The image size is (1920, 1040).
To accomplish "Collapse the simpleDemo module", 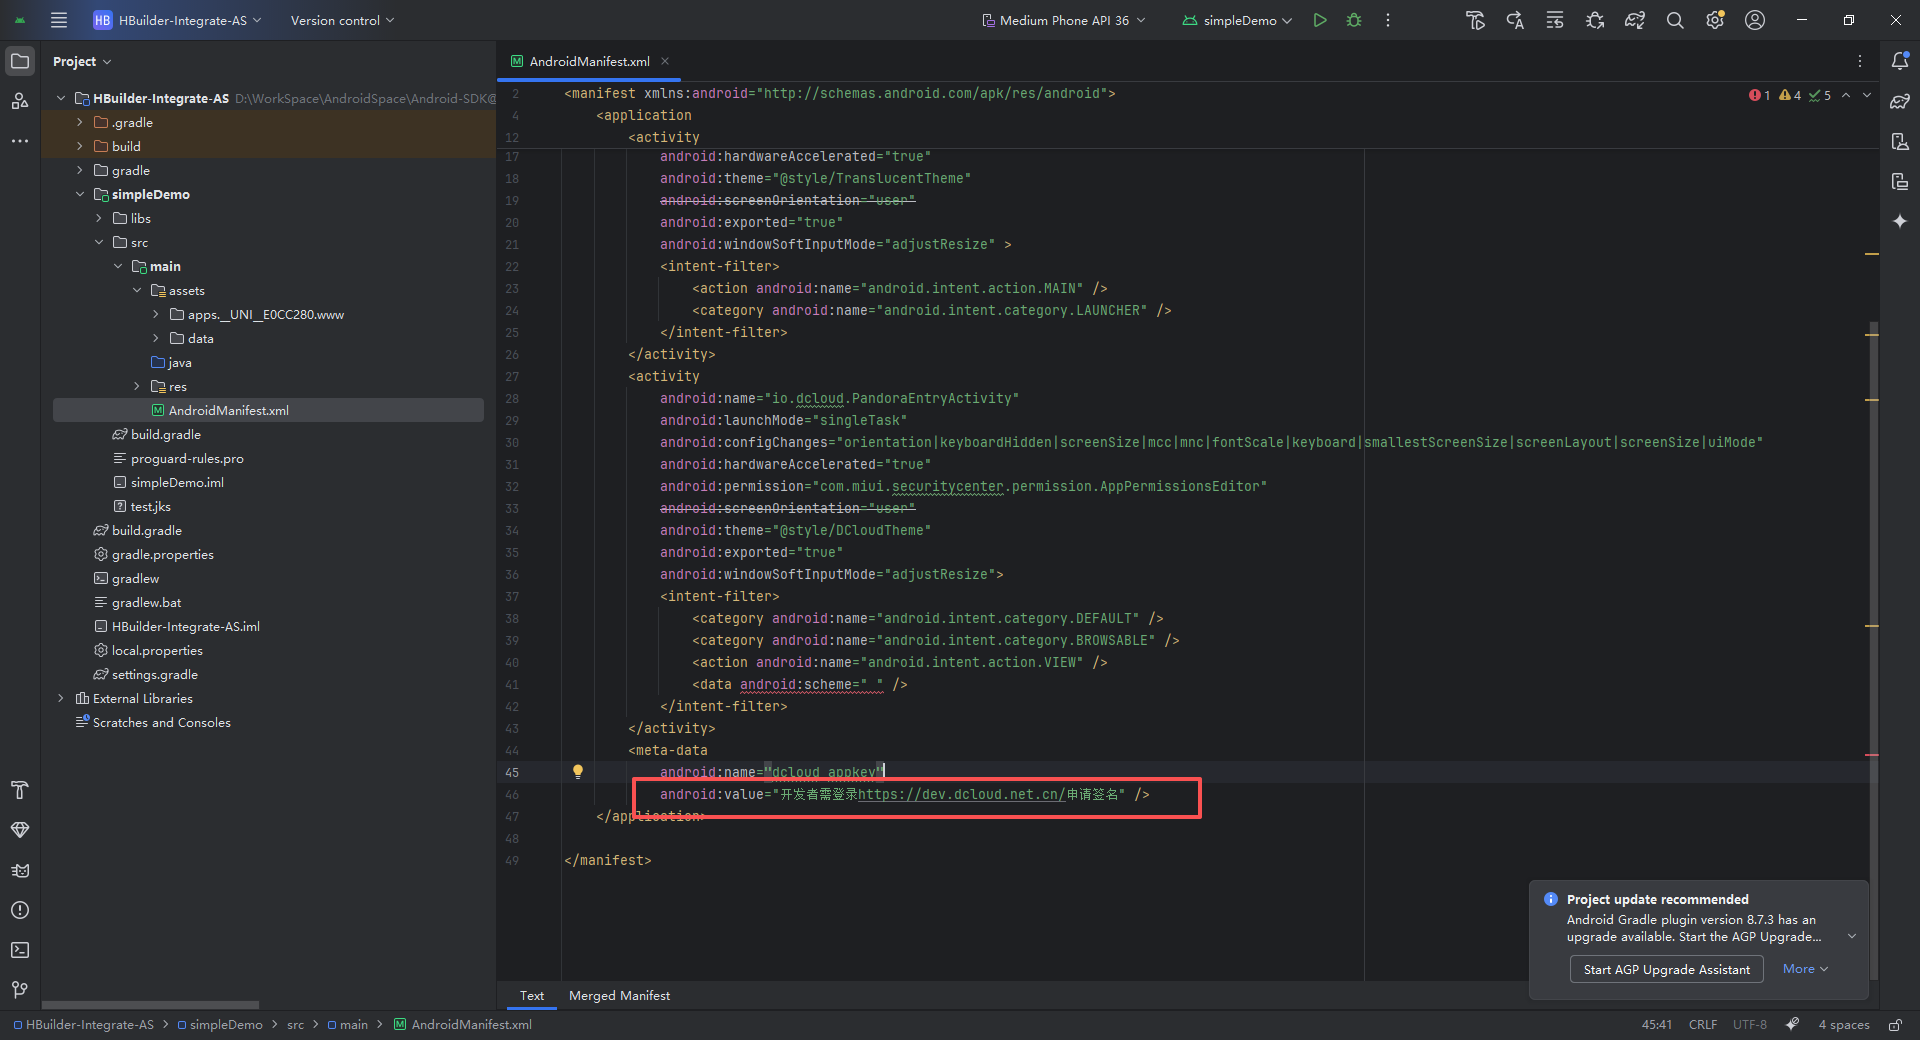I will 80,194.
